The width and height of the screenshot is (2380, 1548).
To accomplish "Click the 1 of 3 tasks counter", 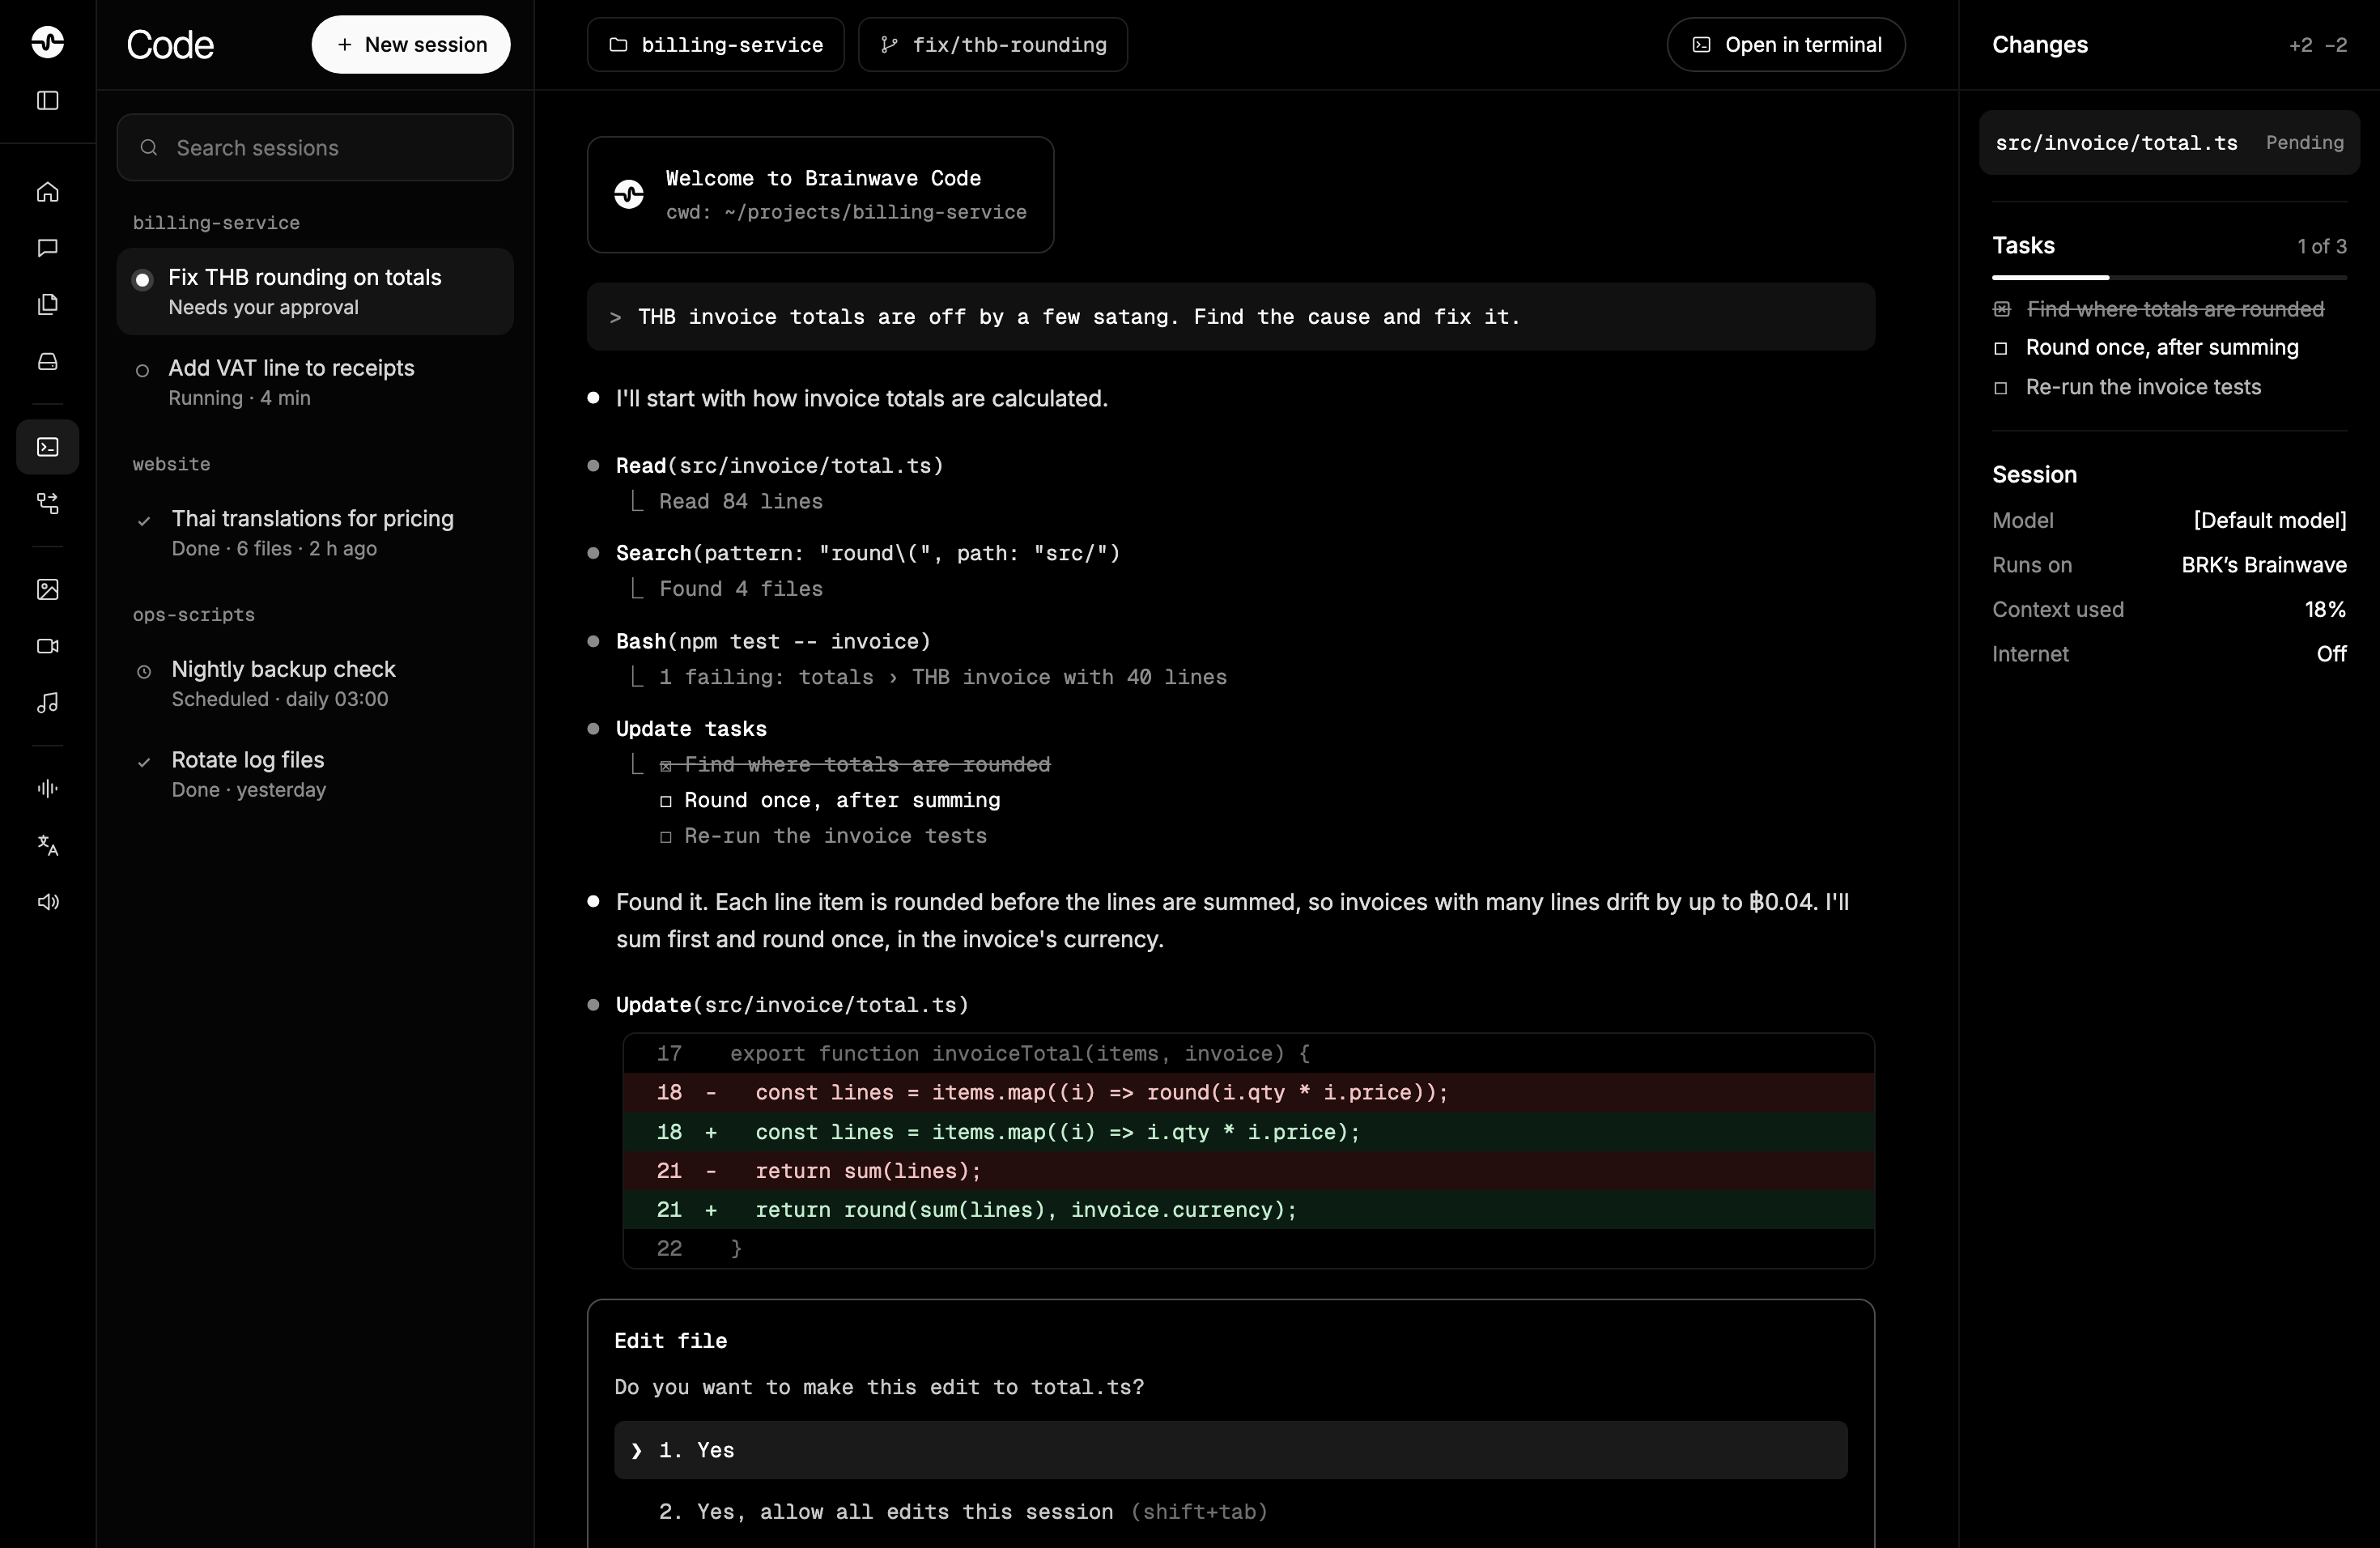I will tap(2321, 246).
